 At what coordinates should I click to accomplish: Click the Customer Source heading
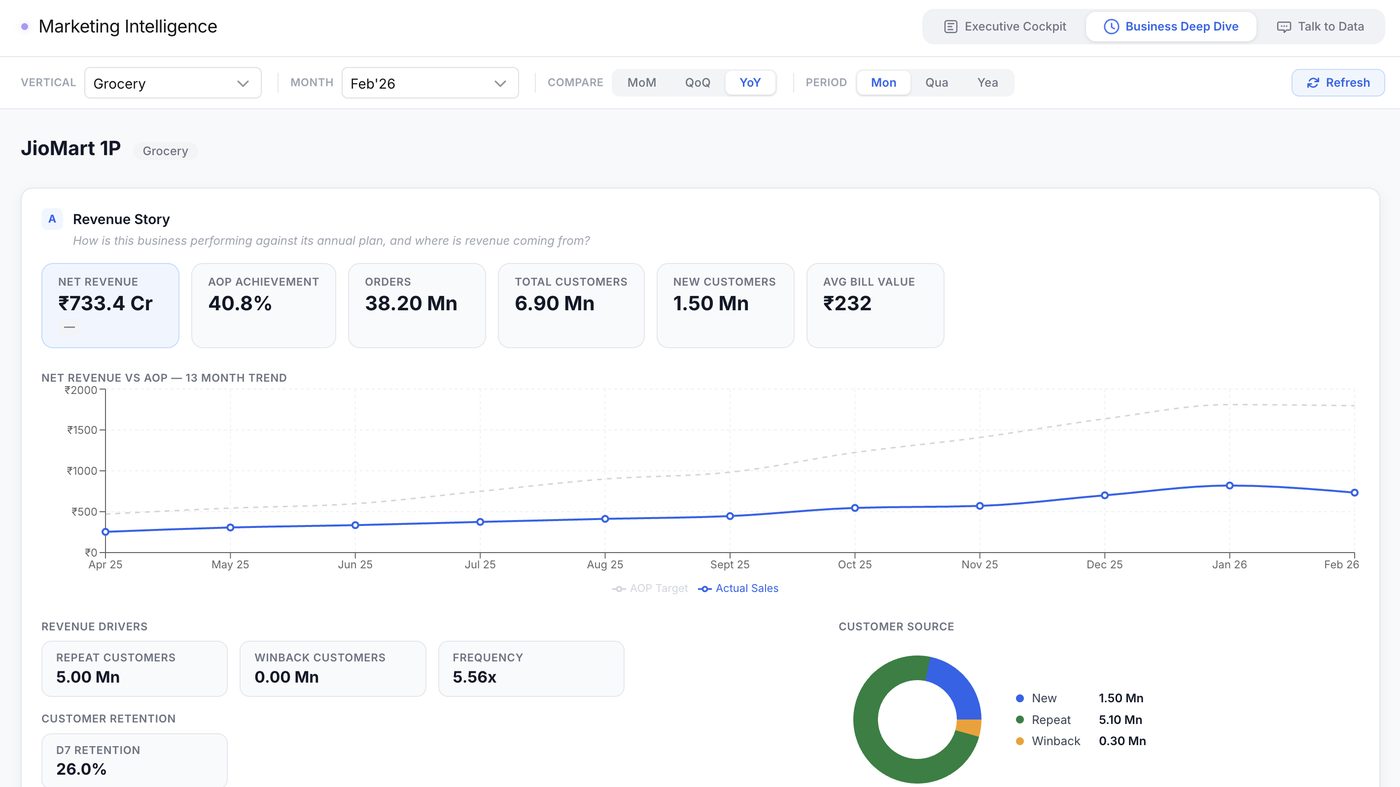[x=896, y=627]
